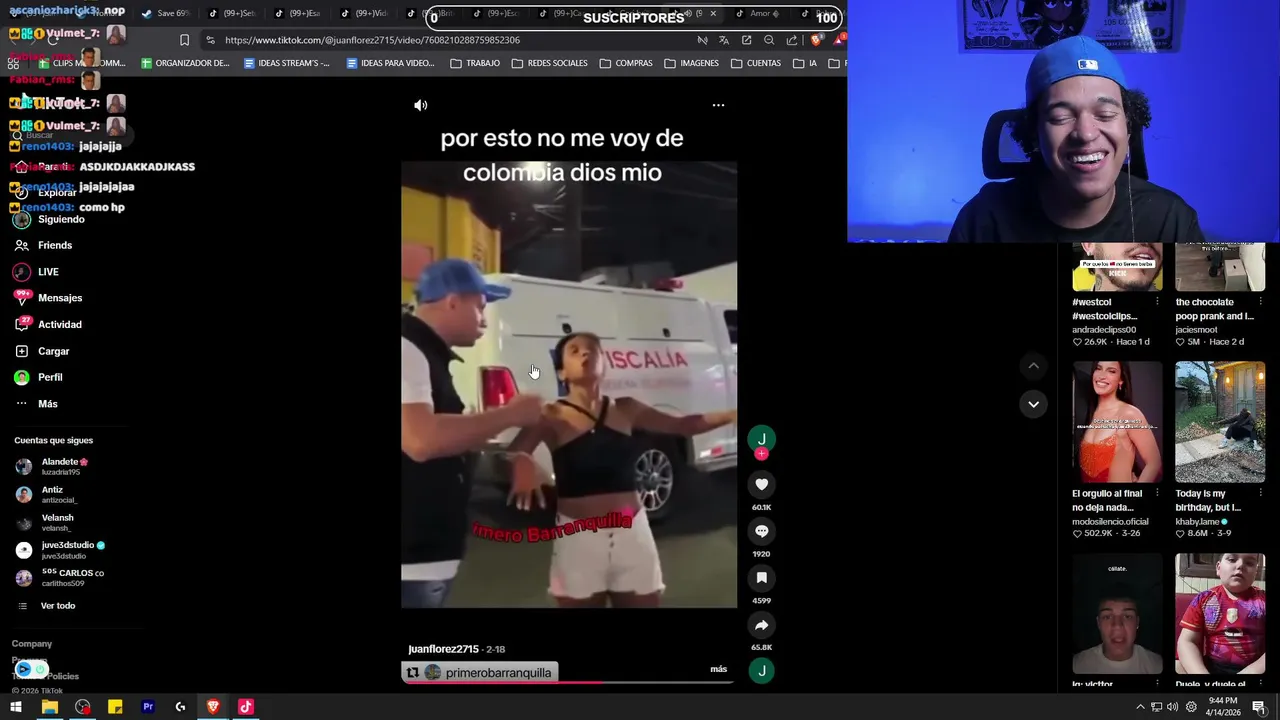Open File Explorer from taskbar
Viewport: 1280px width, 720px height.
tap(49, 707)
